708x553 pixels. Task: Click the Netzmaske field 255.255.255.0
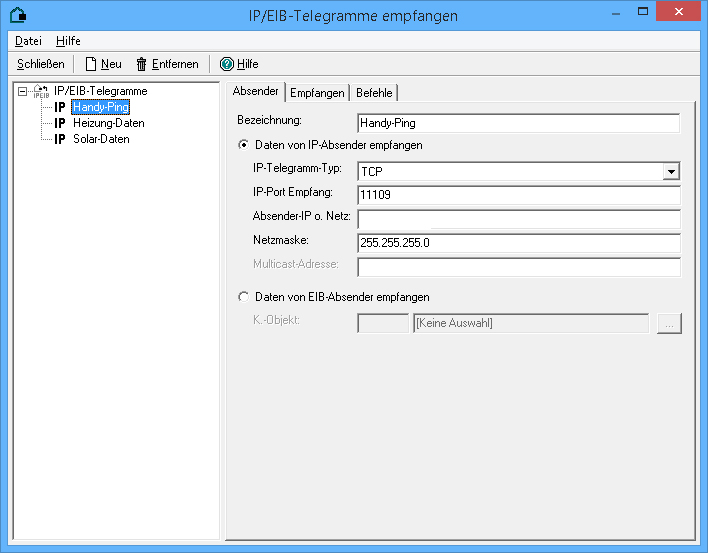[x=518, y=243]
